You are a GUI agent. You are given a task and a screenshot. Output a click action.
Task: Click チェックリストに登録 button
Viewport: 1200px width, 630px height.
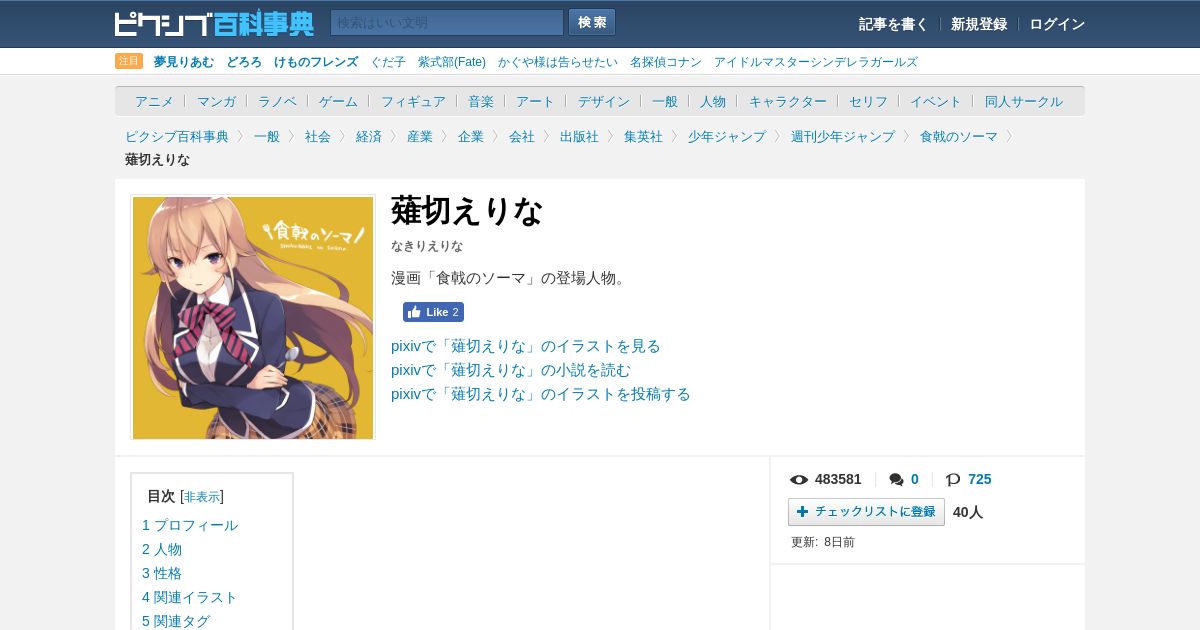(x=866, y=512)
